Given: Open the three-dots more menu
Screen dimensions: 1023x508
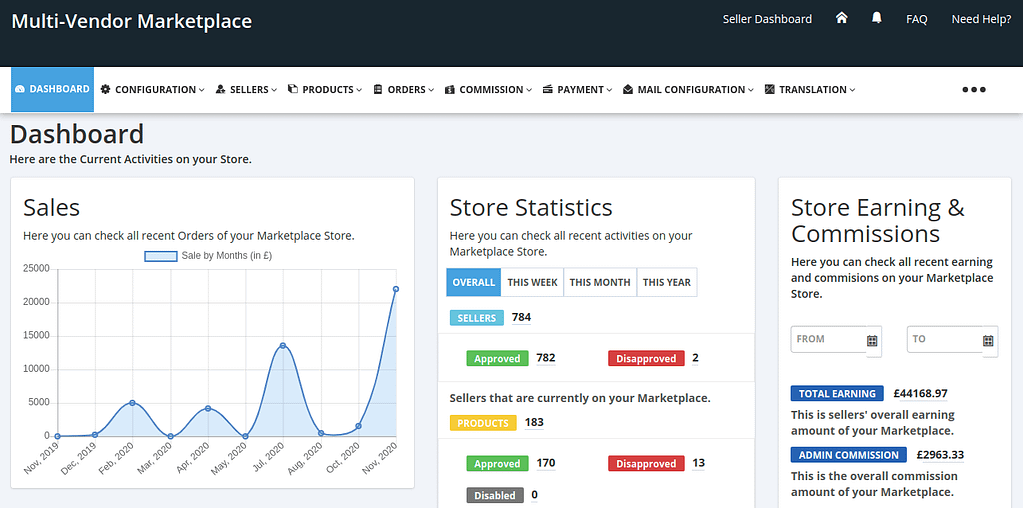Looking at the screenshot, I should click(974, 90).
